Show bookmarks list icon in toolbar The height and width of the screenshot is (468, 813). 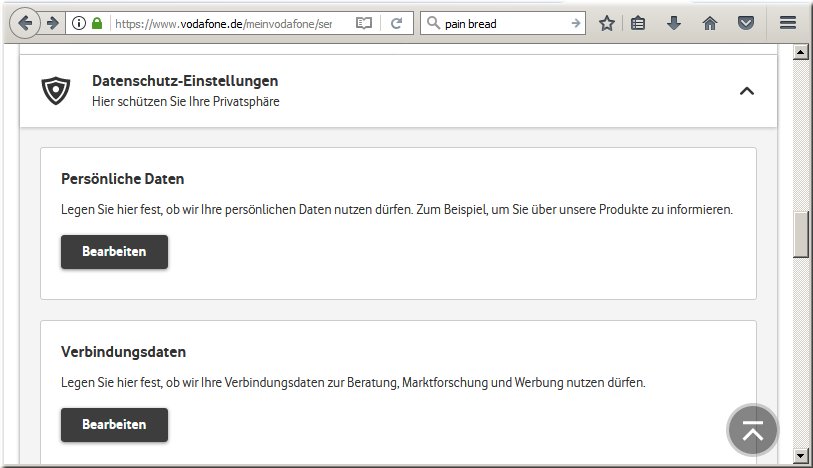638,23
